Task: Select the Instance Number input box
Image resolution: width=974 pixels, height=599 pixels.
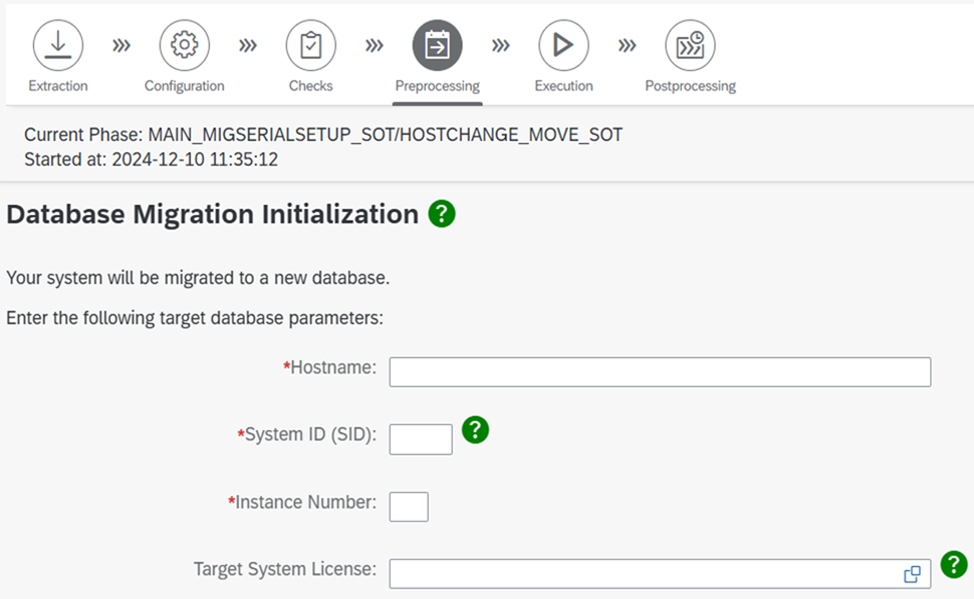Action: (408, 506)
